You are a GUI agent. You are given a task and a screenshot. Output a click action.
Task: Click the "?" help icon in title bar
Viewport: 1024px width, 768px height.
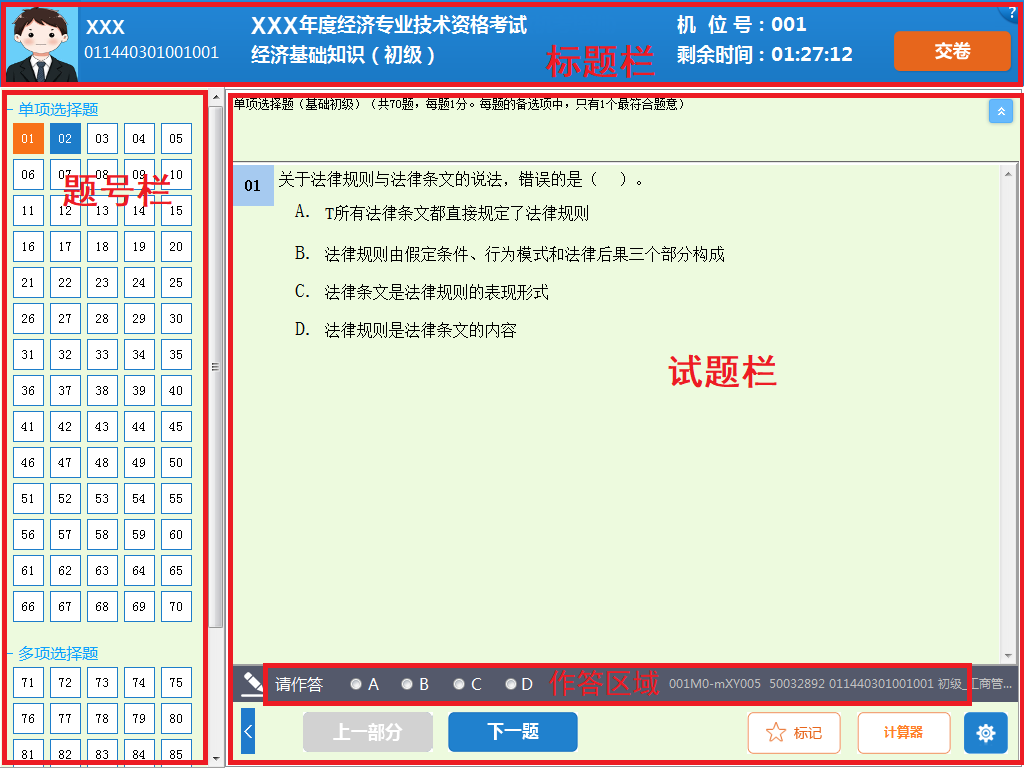1014,10
